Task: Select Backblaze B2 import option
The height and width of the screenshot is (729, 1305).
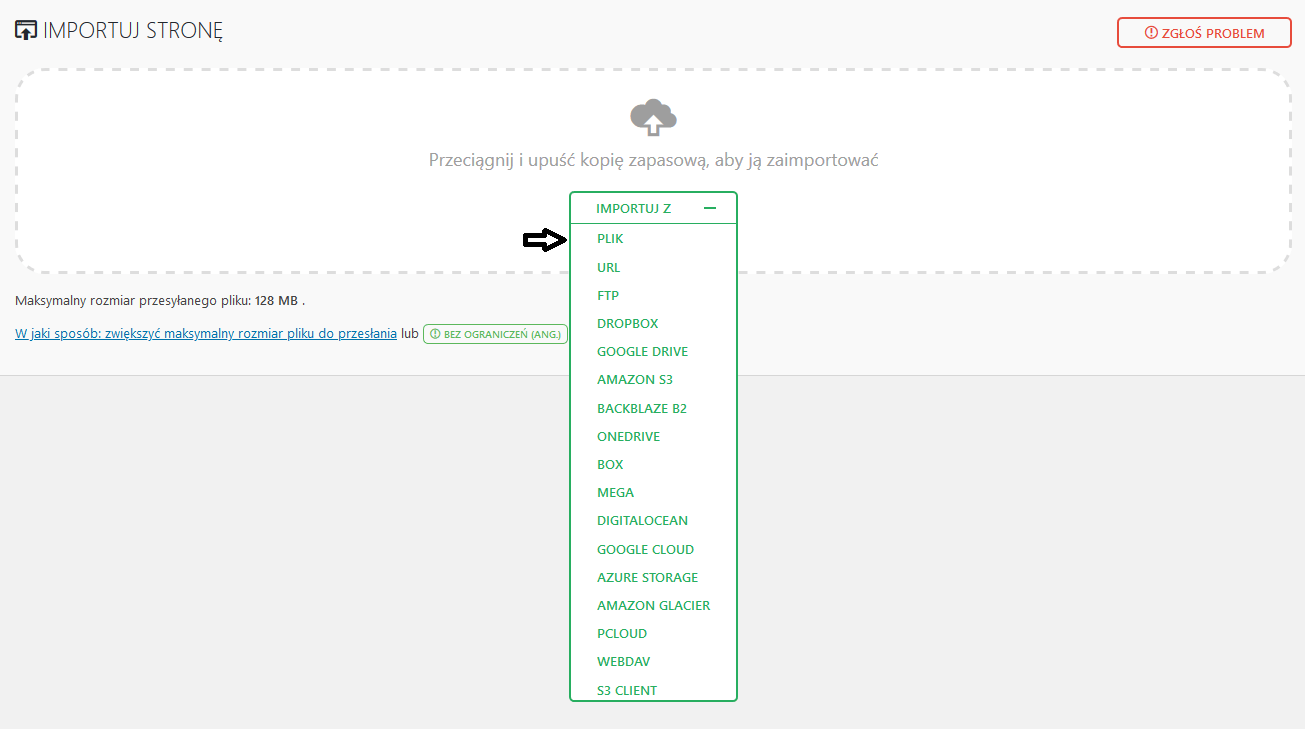Action: tap(642, 409)
